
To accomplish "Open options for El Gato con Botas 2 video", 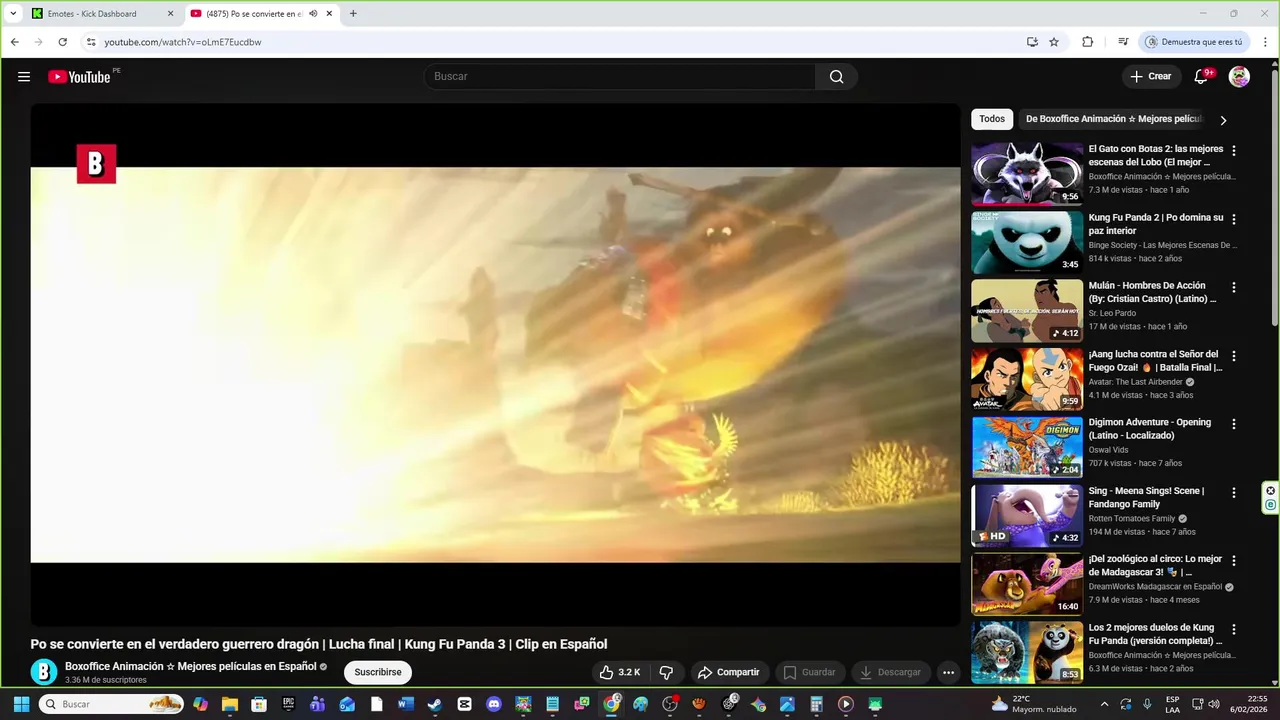I will click(x=1234, y=151).
